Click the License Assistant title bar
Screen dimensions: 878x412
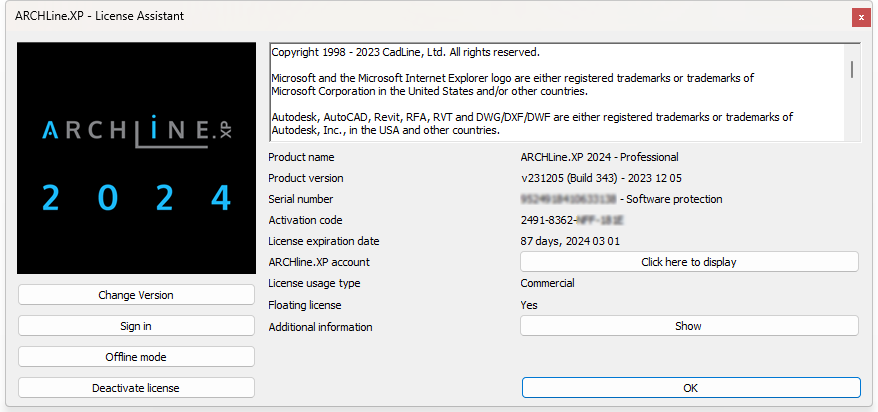click(x=400, y=17)
